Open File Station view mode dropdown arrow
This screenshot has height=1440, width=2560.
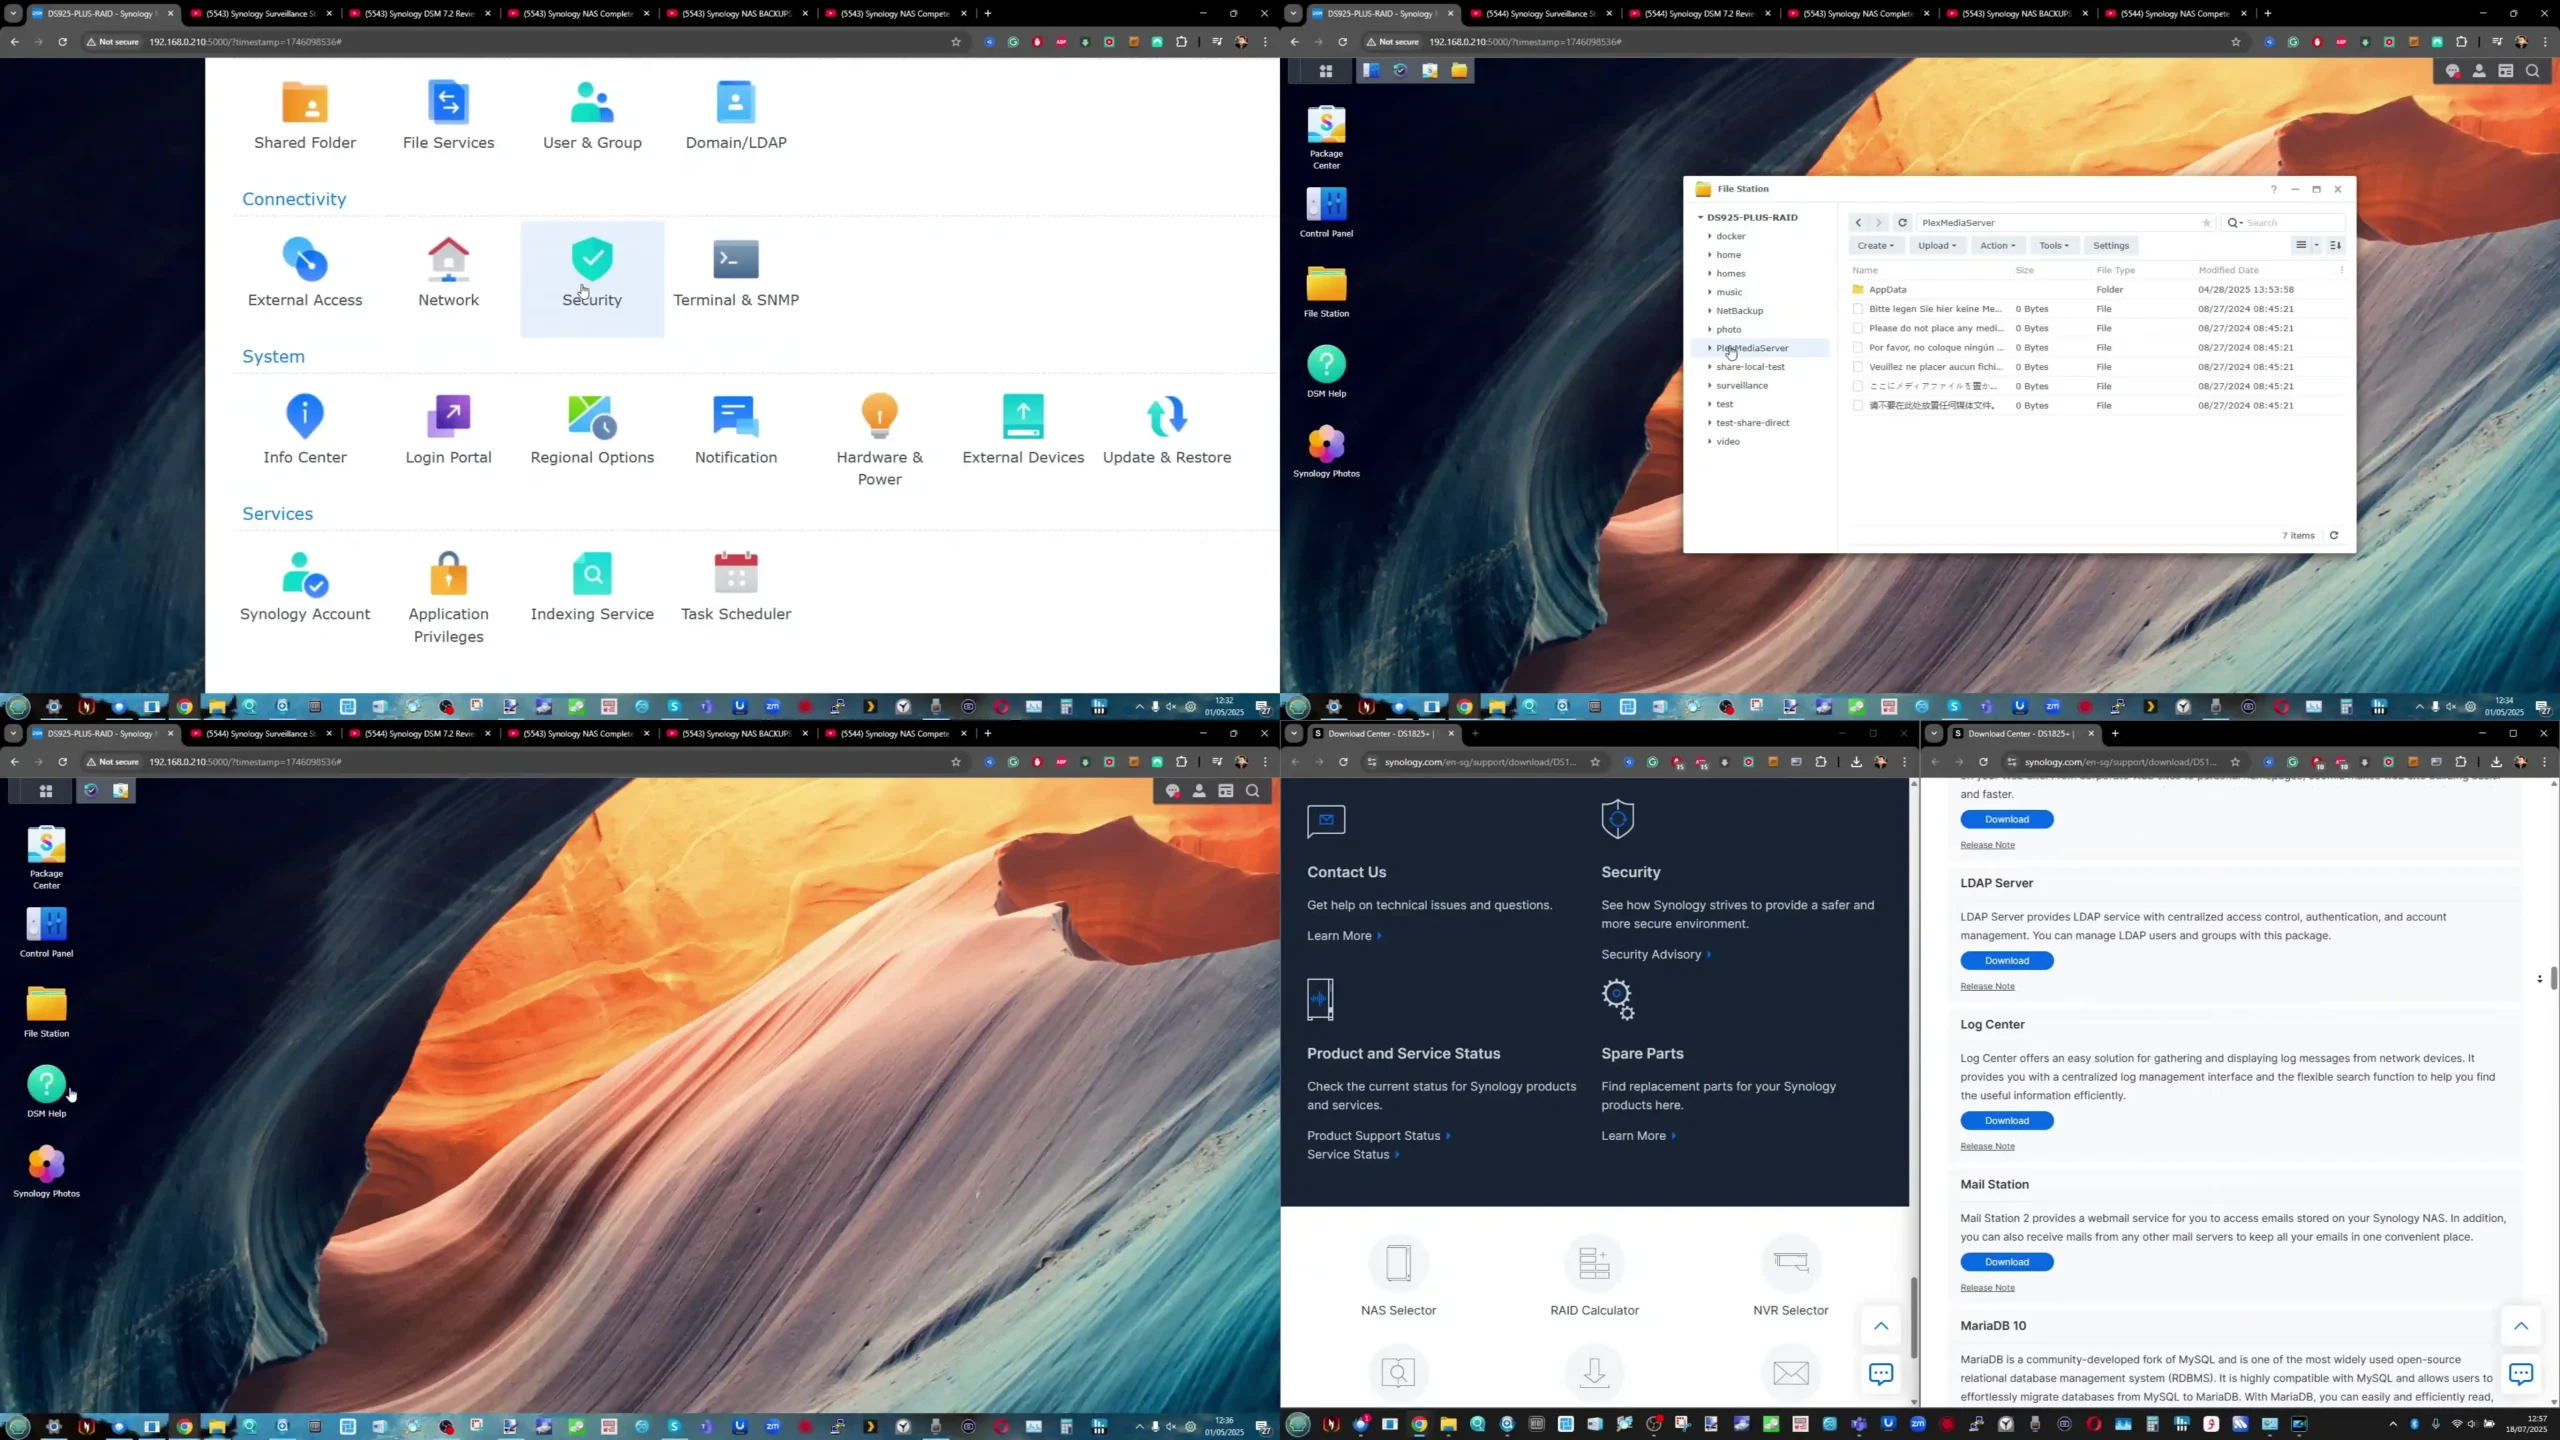point(2316,245)
